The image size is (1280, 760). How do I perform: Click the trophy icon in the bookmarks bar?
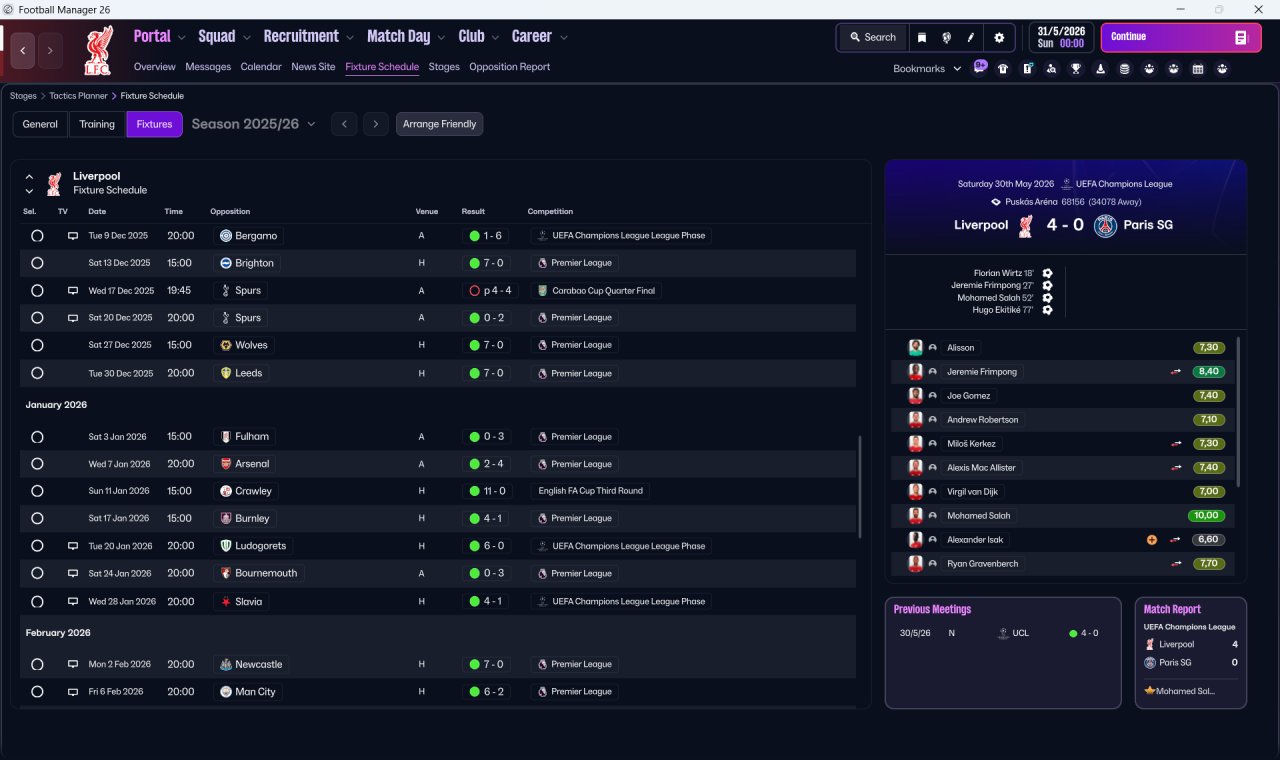[1076, 69]
